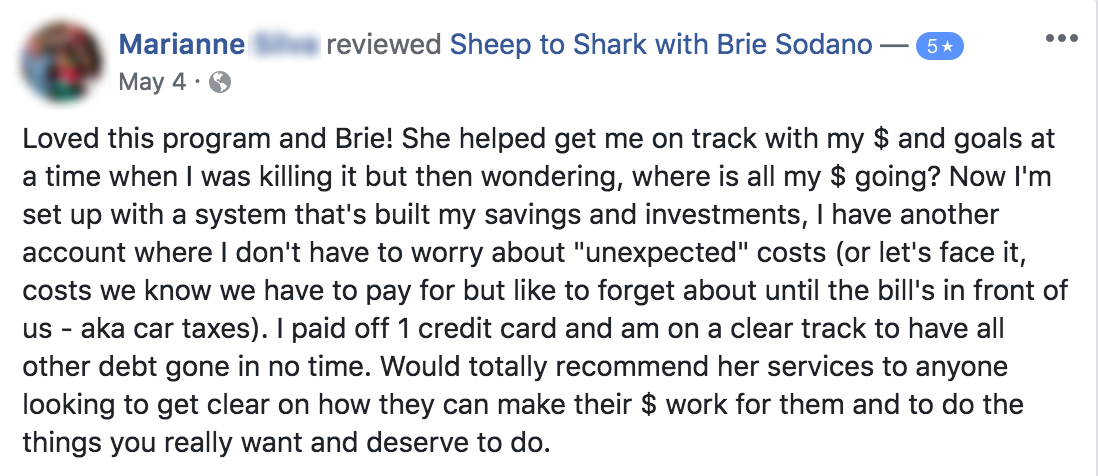Click the word "reviewed" in the header

pos(384,46)
